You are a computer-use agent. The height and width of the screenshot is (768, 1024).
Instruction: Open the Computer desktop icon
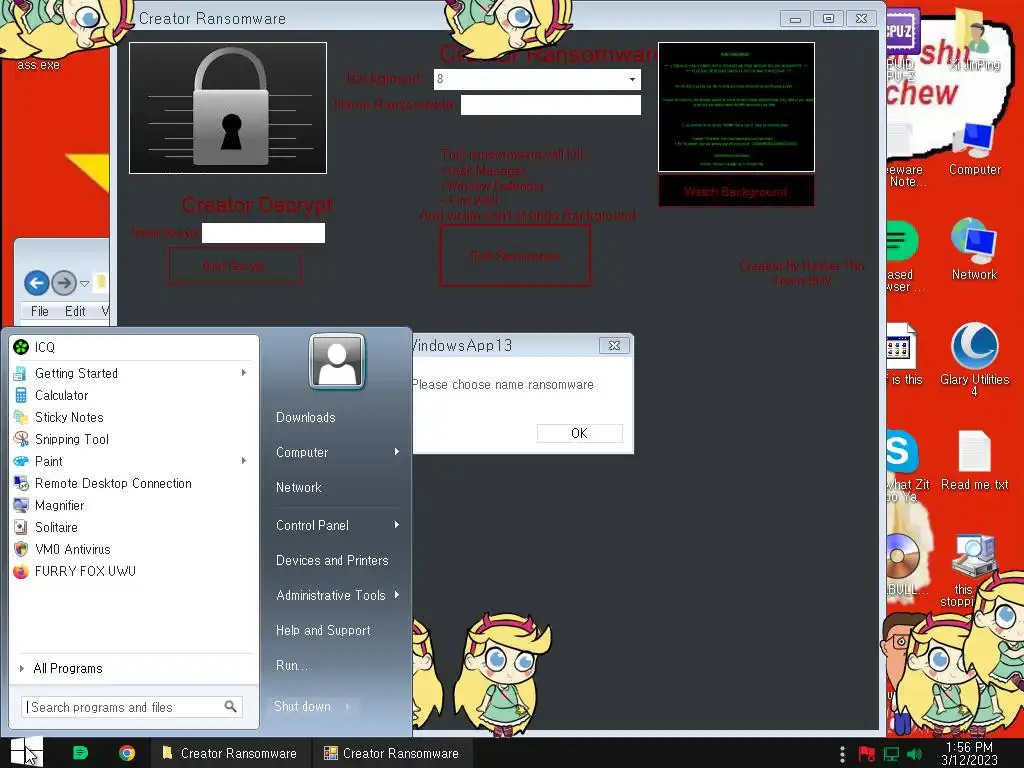(974, 150)
